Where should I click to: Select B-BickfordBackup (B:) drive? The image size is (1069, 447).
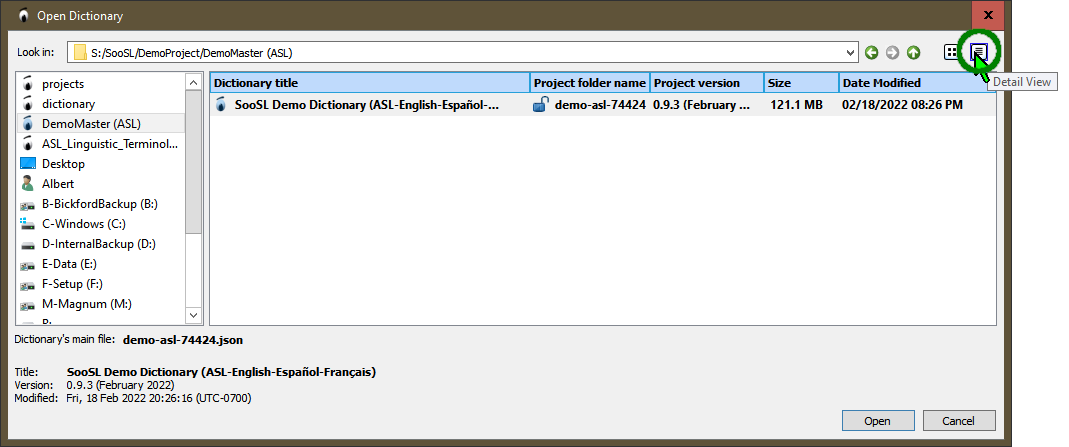[101, 204]
